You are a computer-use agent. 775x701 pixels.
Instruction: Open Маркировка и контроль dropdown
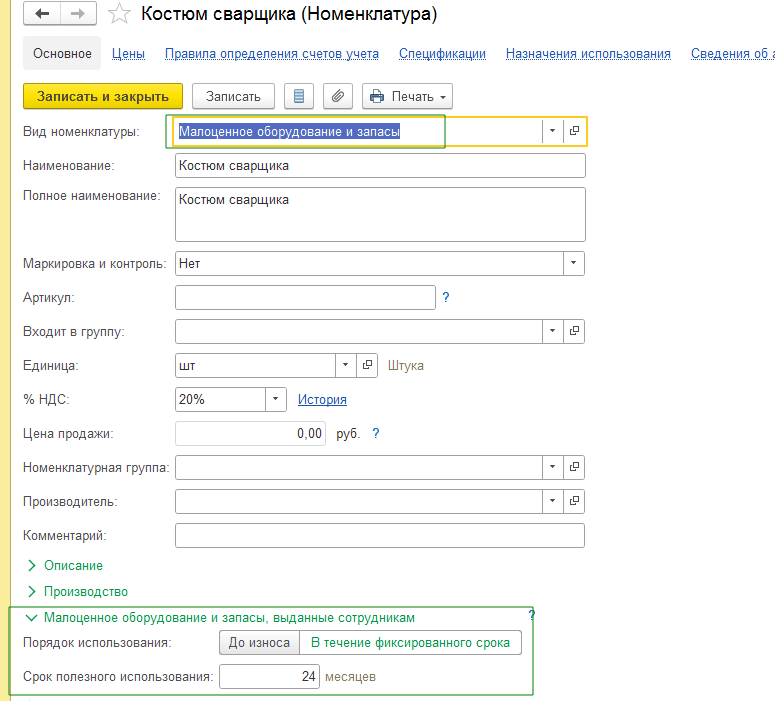point(573,263)
